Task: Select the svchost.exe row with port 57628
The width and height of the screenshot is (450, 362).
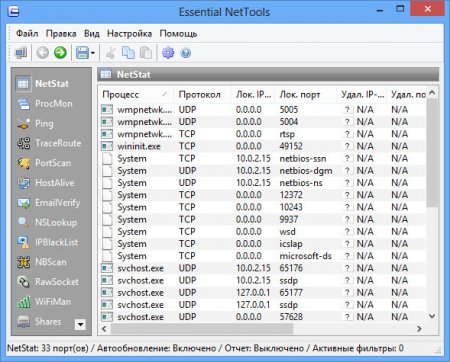Action: (x=263, y=317)
